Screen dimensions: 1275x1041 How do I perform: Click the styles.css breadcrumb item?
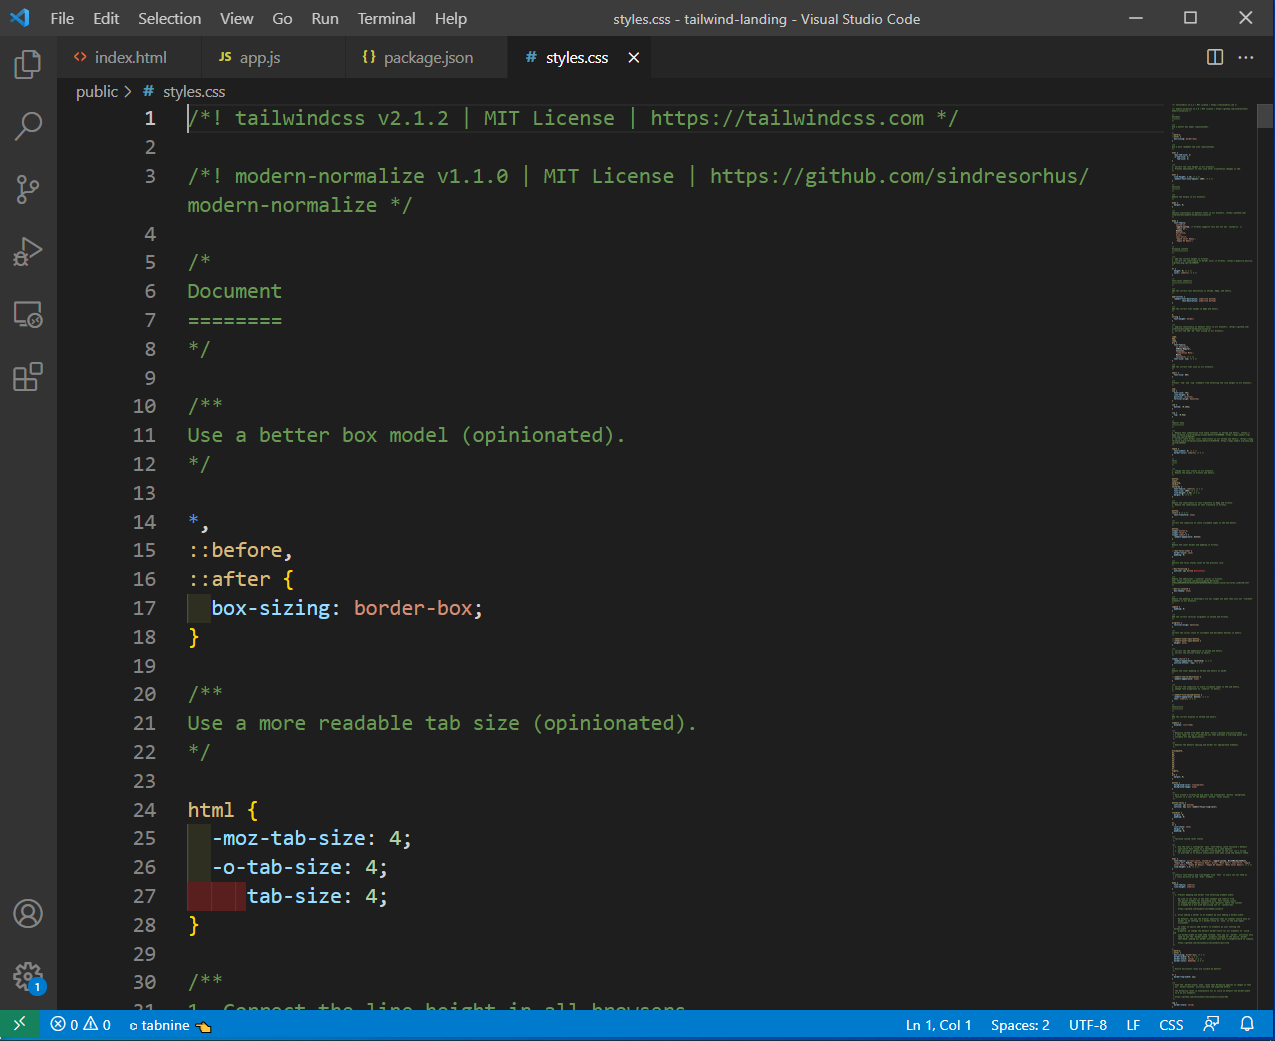click(x=194, y=91)
